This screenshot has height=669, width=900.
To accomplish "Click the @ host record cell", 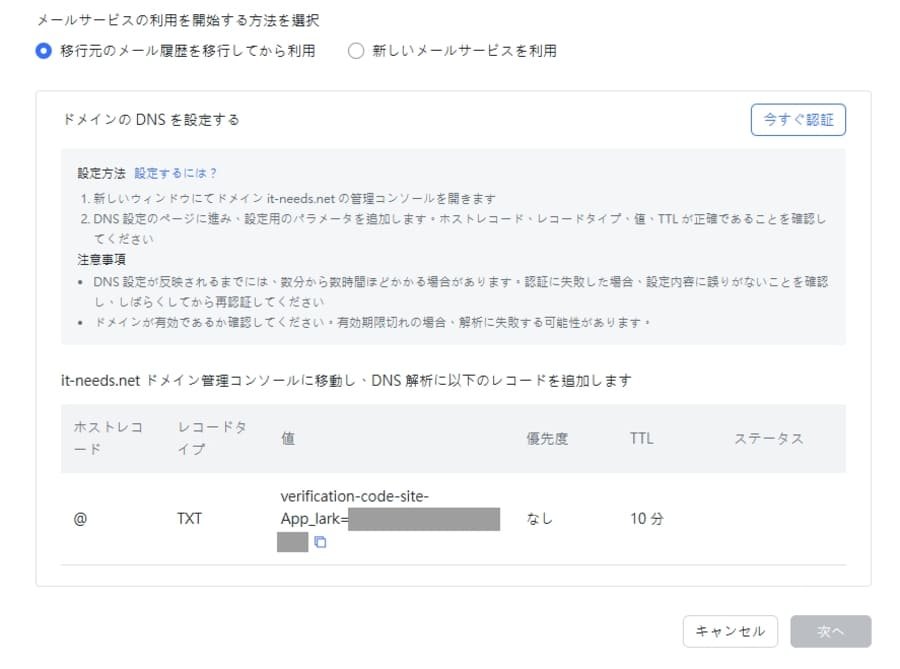I will [x=81, y=518].
